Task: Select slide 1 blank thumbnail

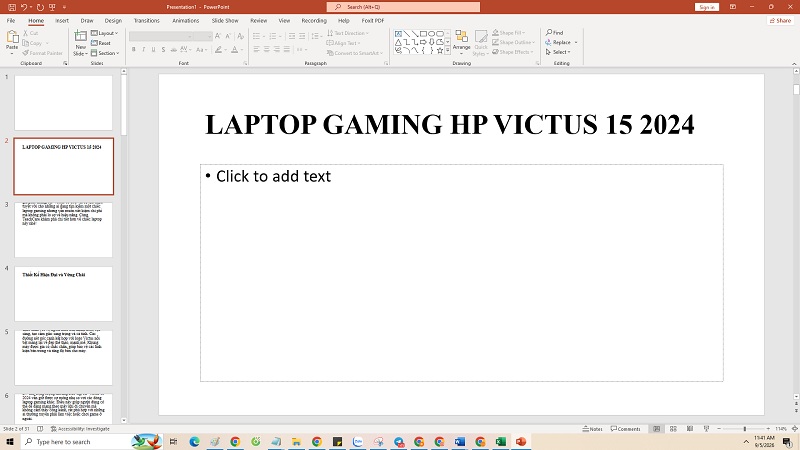Action: click(63, 103)
